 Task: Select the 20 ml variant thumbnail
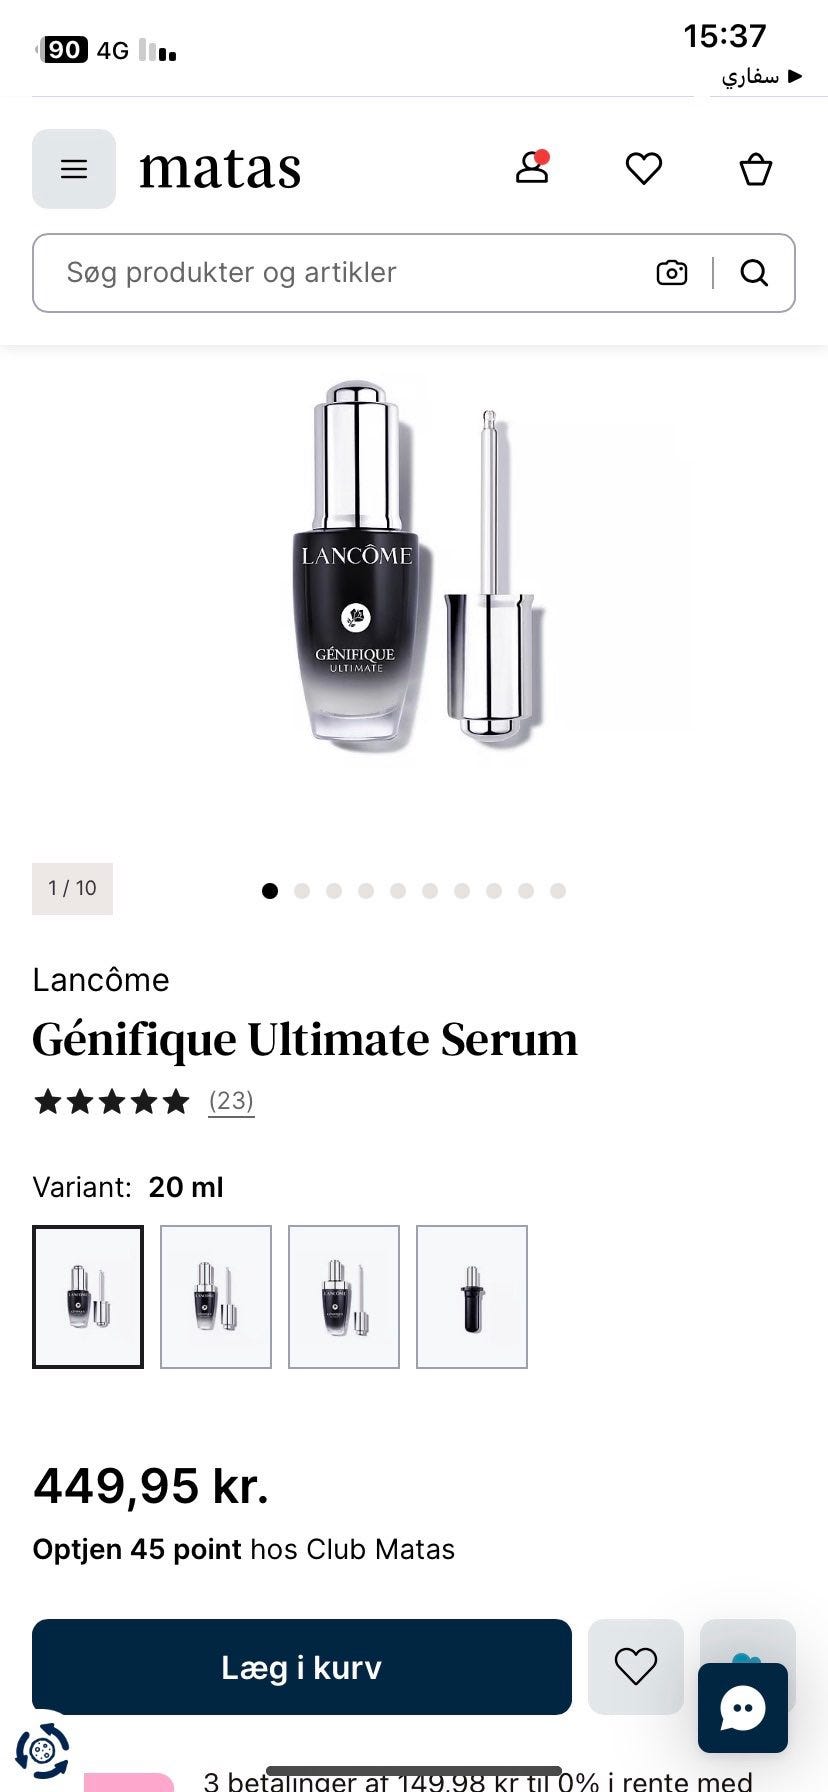coord(88,1297)
